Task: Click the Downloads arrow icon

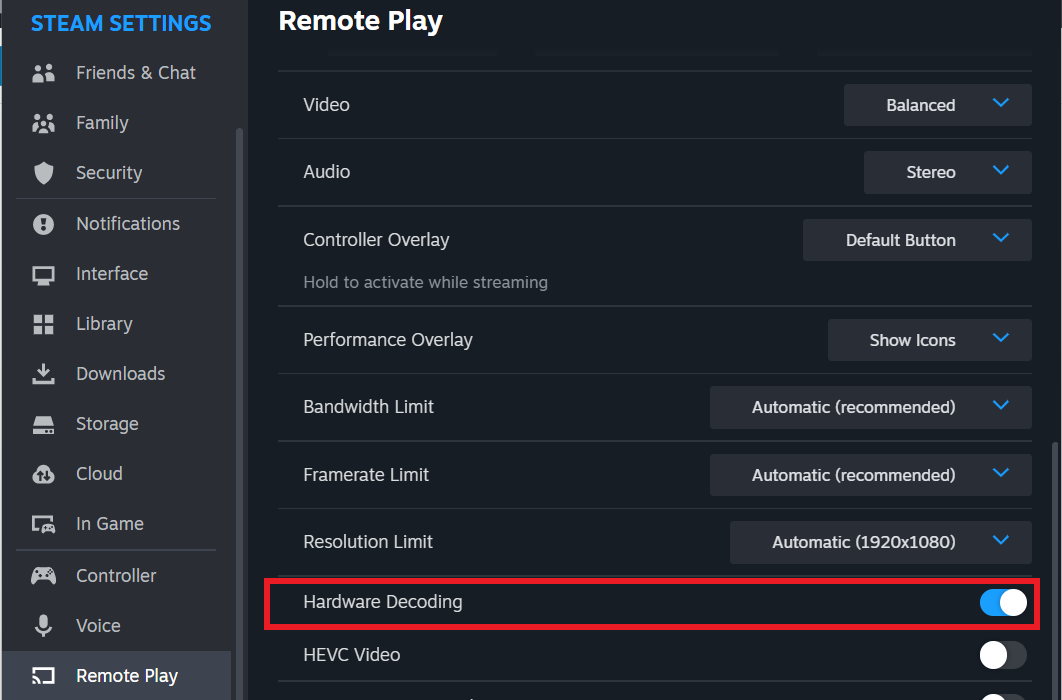Action: [x=44, y=373]
